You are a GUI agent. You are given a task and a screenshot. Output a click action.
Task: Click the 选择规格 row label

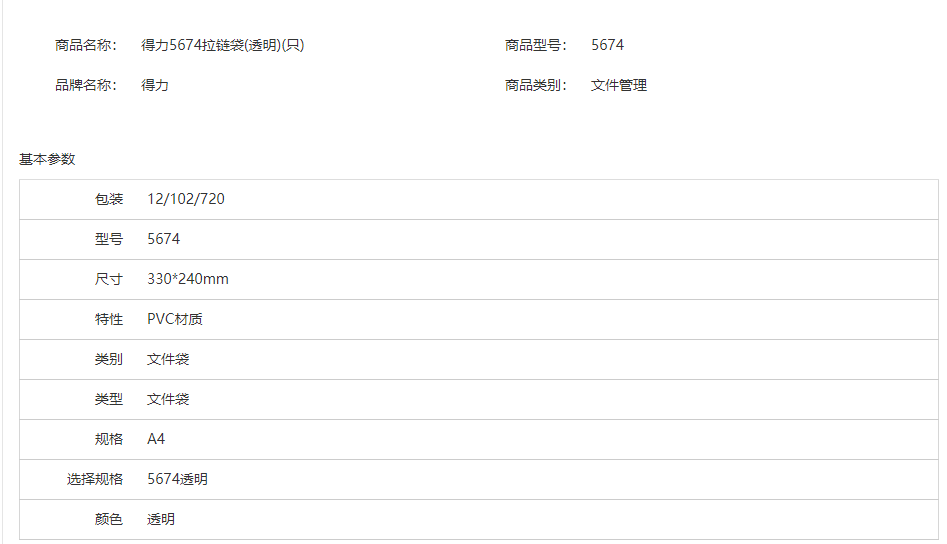point(95,479)
